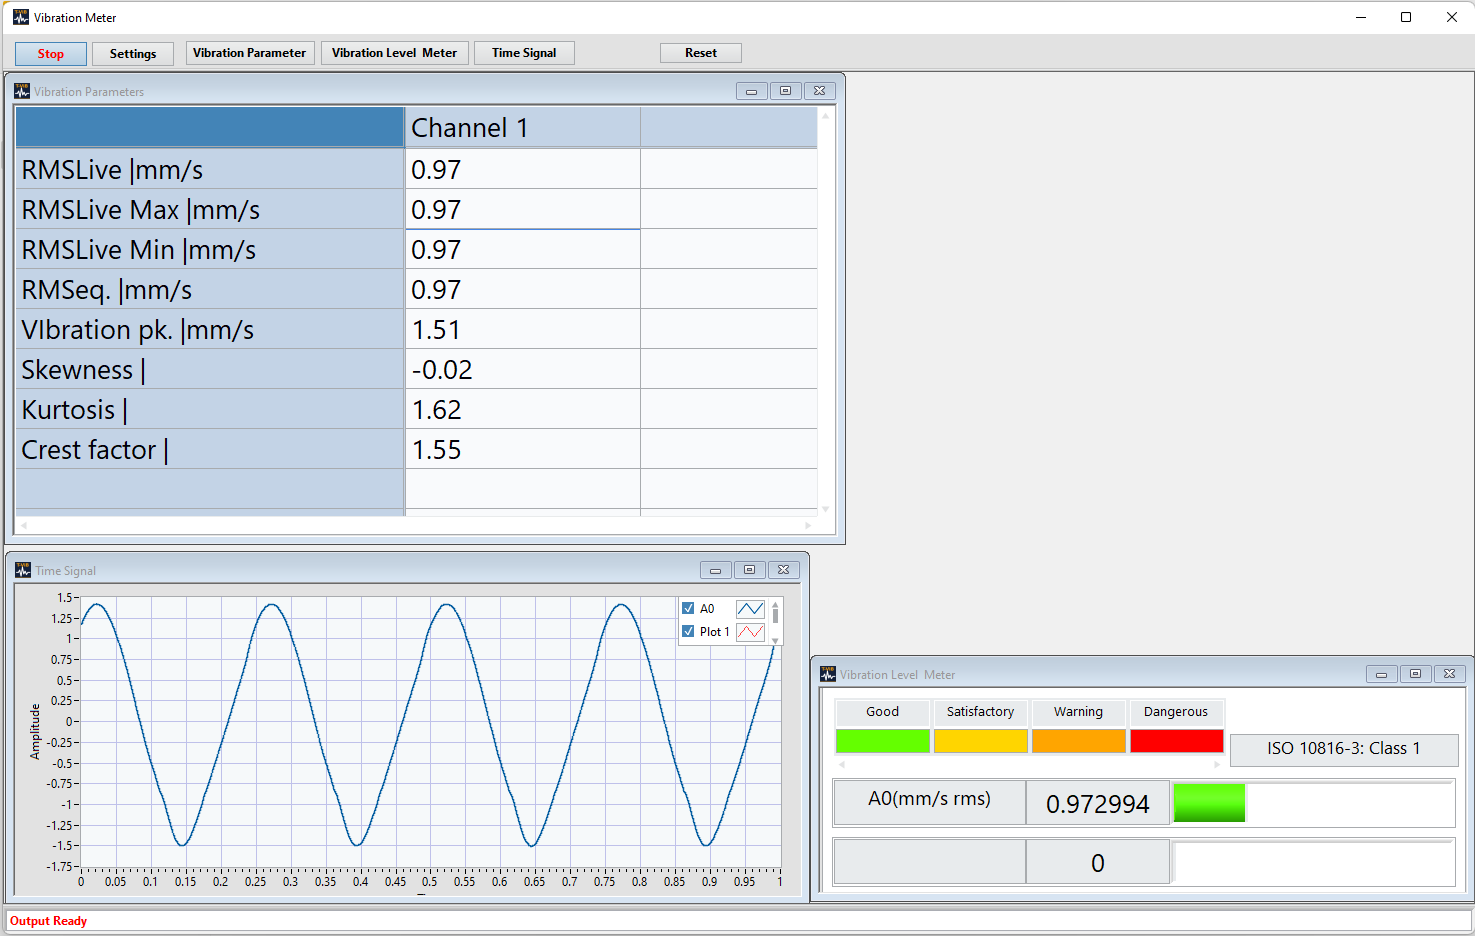Minimize the Vibration Level Meter sub-window
The image size is (1475, 936).
point(1381,674)
